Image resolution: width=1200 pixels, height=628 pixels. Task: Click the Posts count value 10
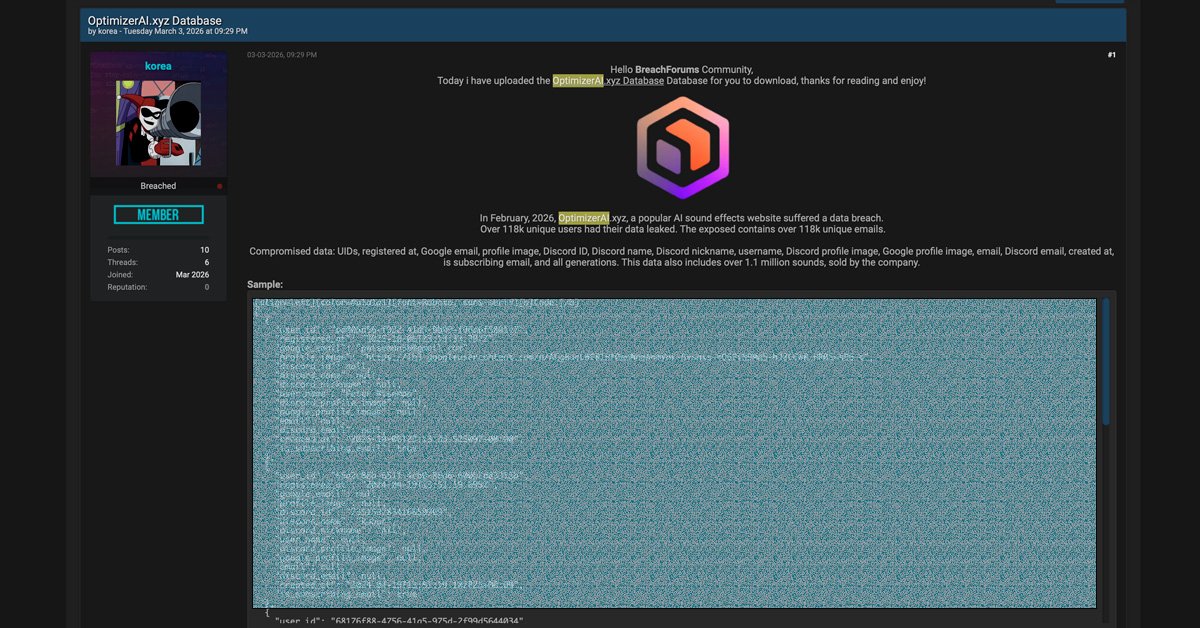(x=204, y=250)
